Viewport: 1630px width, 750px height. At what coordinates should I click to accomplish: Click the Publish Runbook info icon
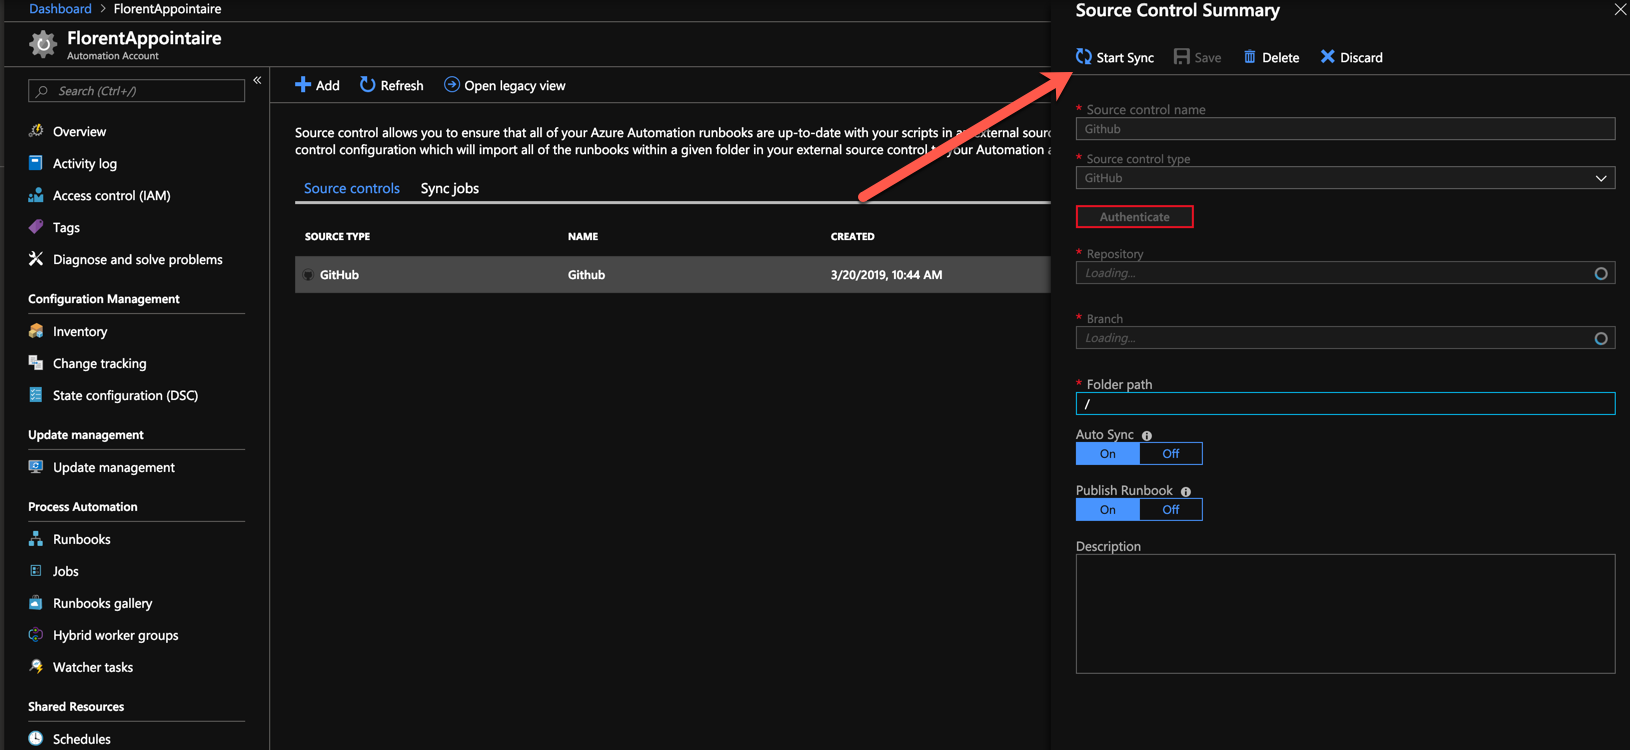pyautogui.click(x=1186, y=492)
